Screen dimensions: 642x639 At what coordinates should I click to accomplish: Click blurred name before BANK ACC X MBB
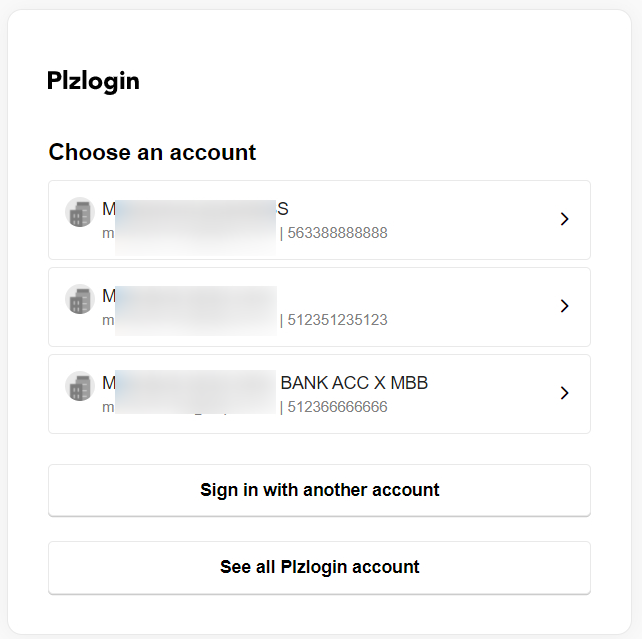pos(189,383)
